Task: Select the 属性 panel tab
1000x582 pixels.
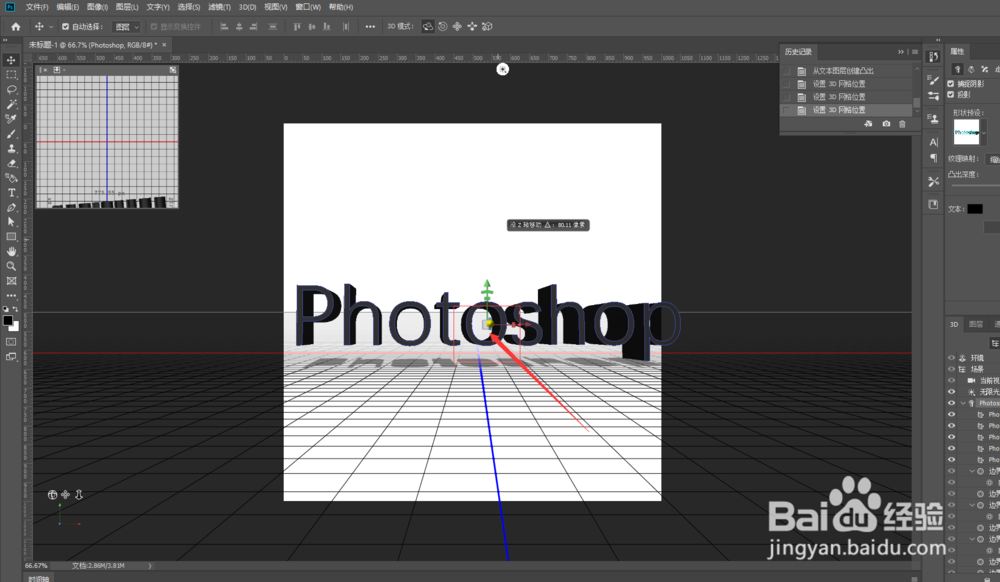Action: (x=957, y=52)
